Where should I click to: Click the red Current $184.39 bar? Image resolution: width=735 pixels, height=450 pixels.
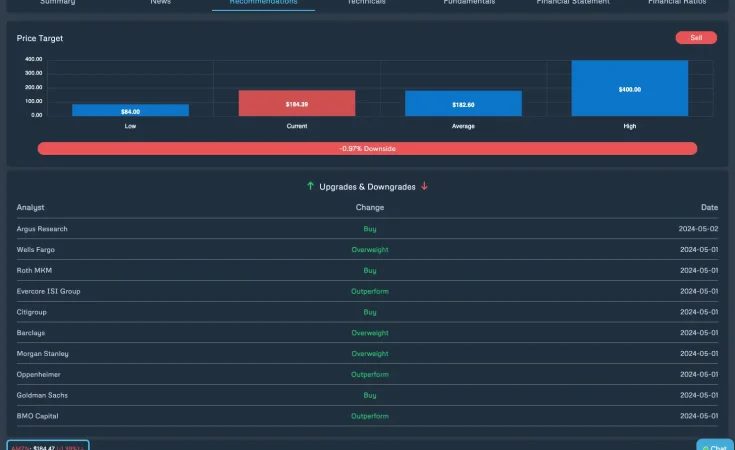(x=297, y=103)
